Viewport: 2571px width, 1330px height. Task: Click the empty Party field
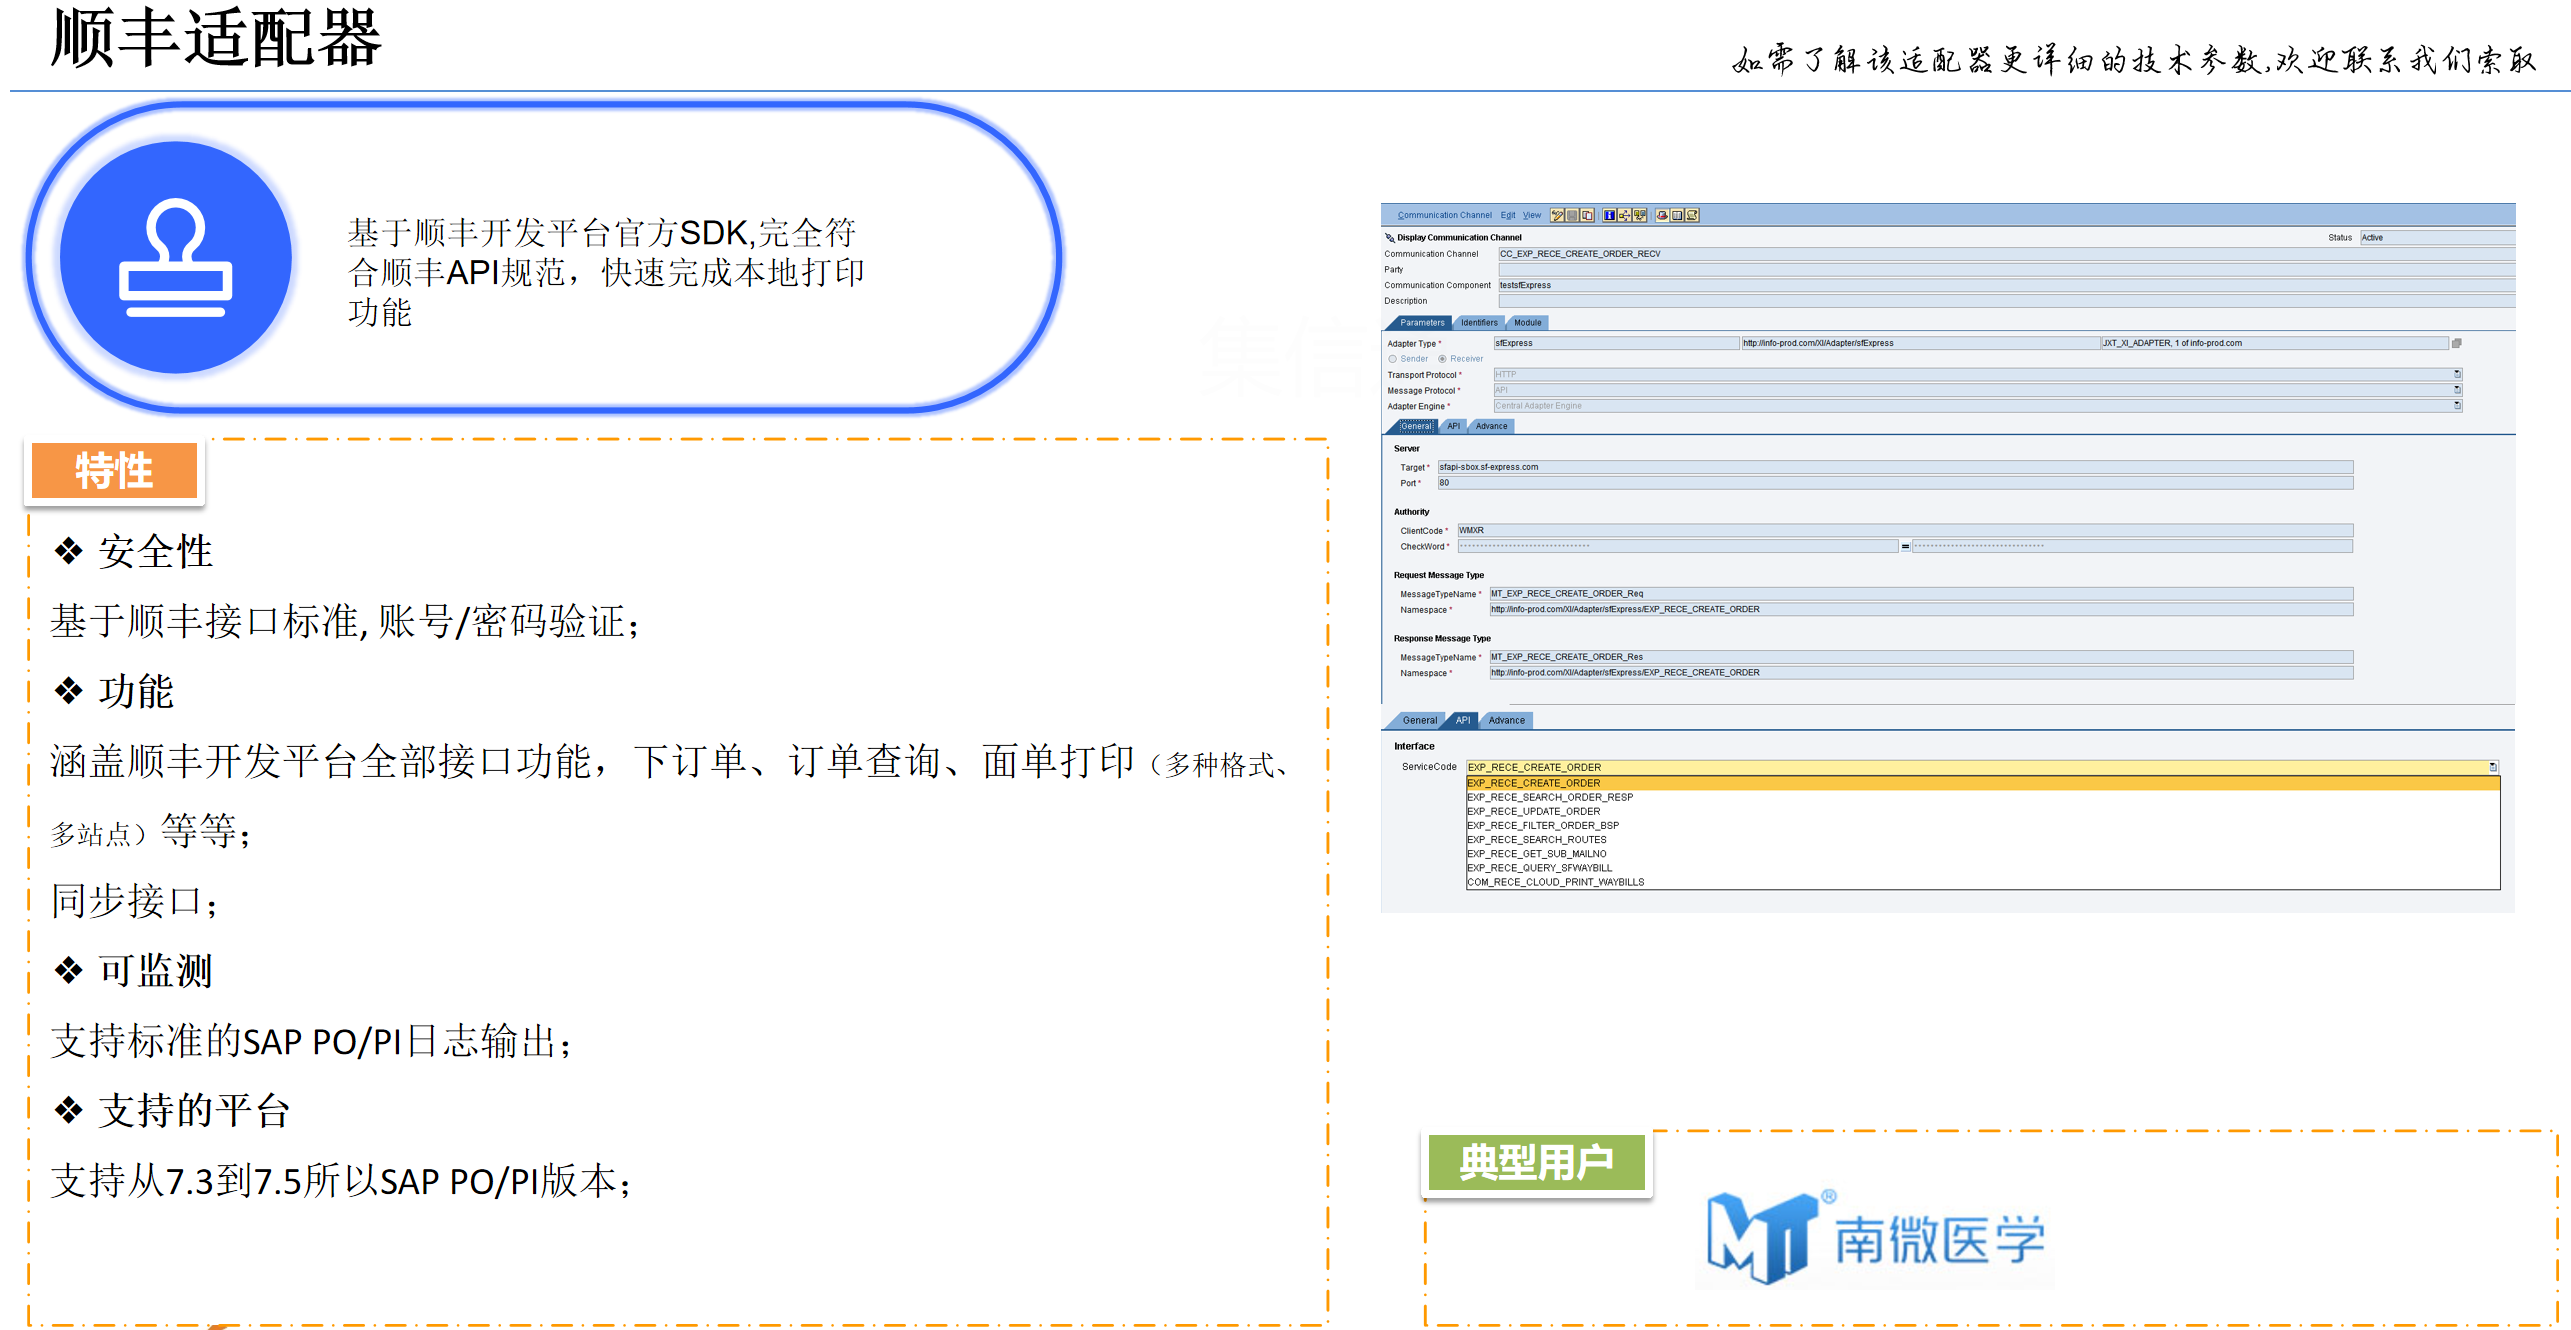tap(2006, 270)
